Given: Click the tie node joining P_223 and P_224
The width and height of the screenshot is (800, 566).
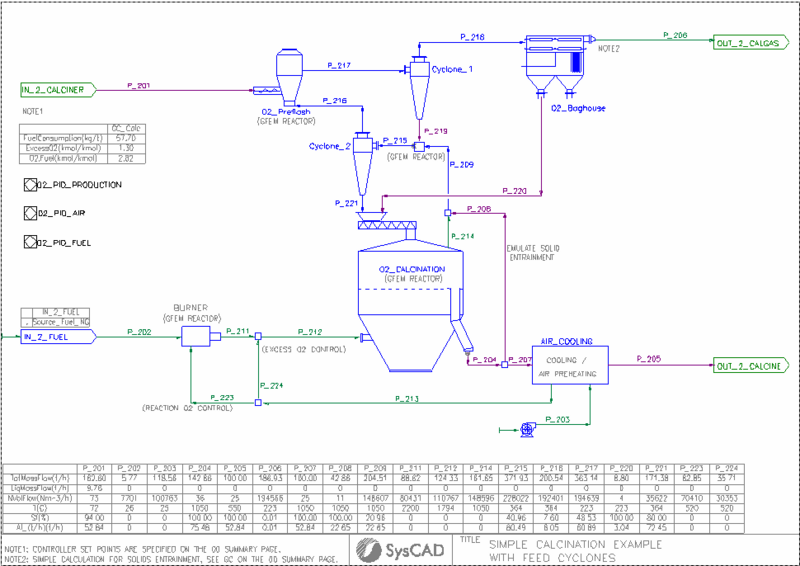Looking at the screenshot, I should coord(258,403).
